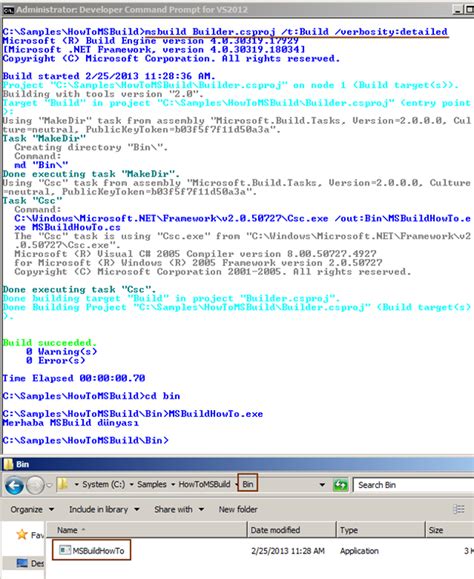Sort by the Date modified column
Image resolution: width=474 pixels, height=579 pixels.
292,530
